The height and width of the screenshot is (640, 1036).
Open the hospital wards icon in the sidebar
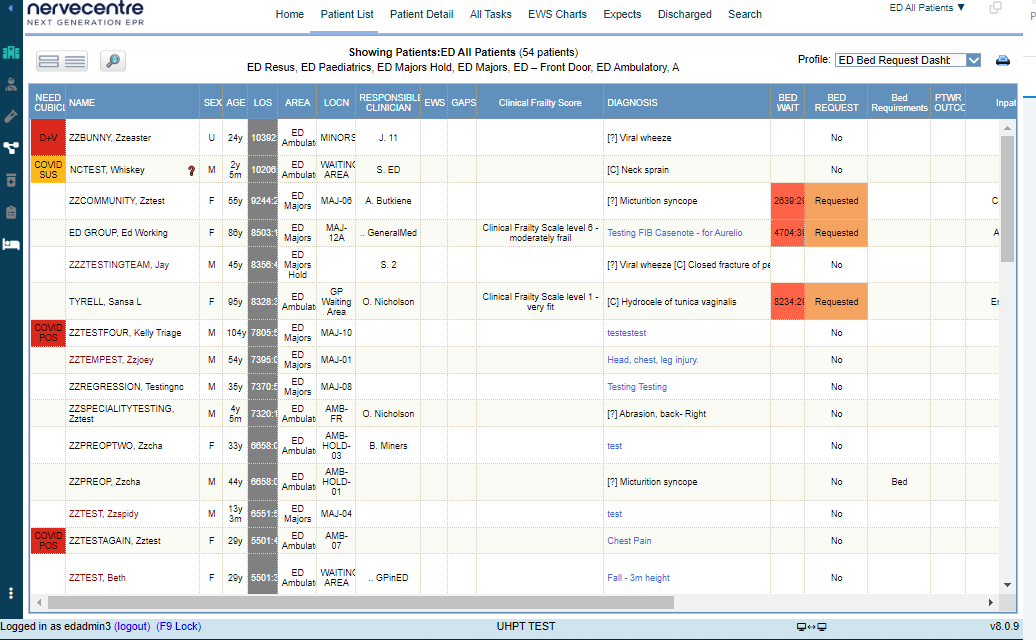pos(11,53)
